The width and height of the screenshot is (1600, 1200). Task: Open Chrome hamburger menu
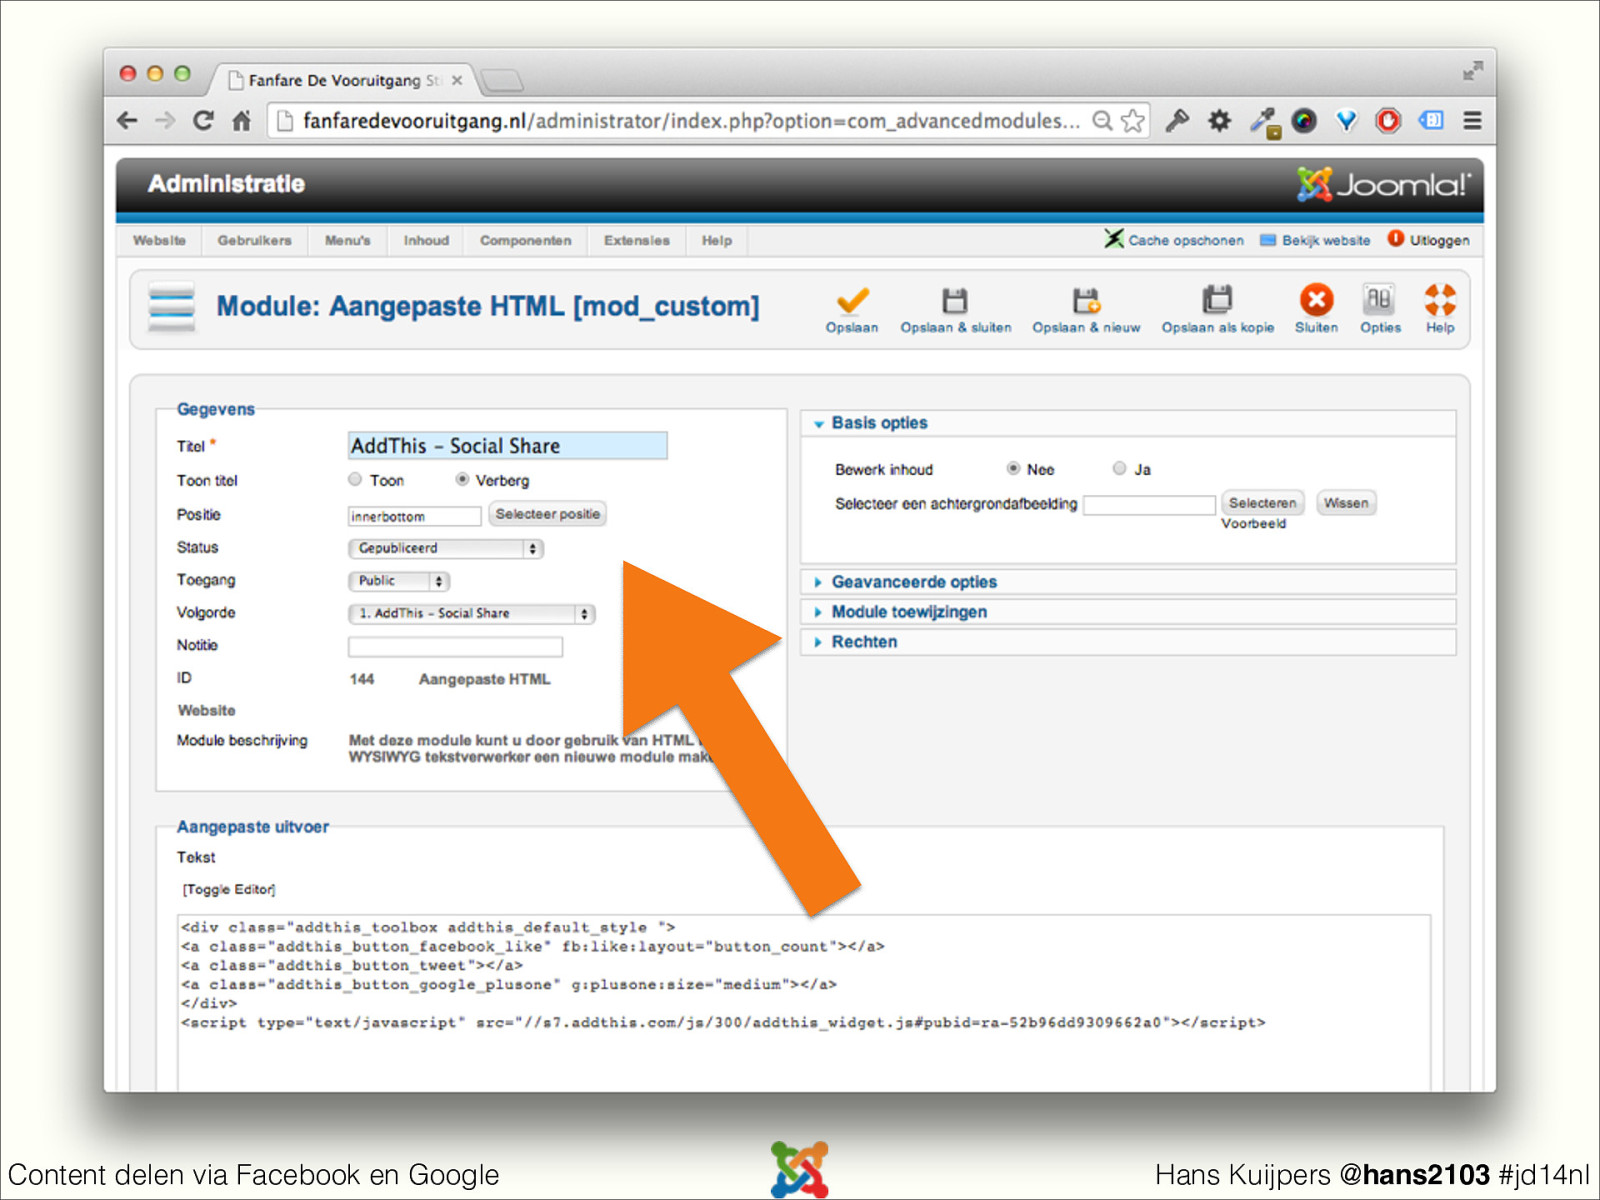(1472, 121)
